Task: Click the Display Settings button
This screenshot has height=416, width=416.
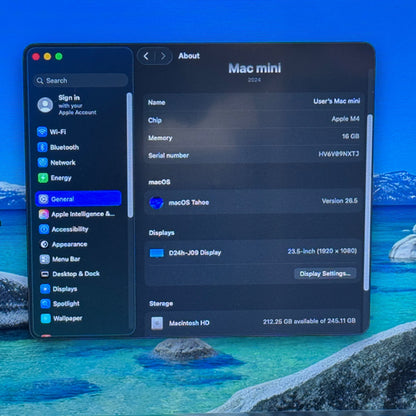Action: 325,274
